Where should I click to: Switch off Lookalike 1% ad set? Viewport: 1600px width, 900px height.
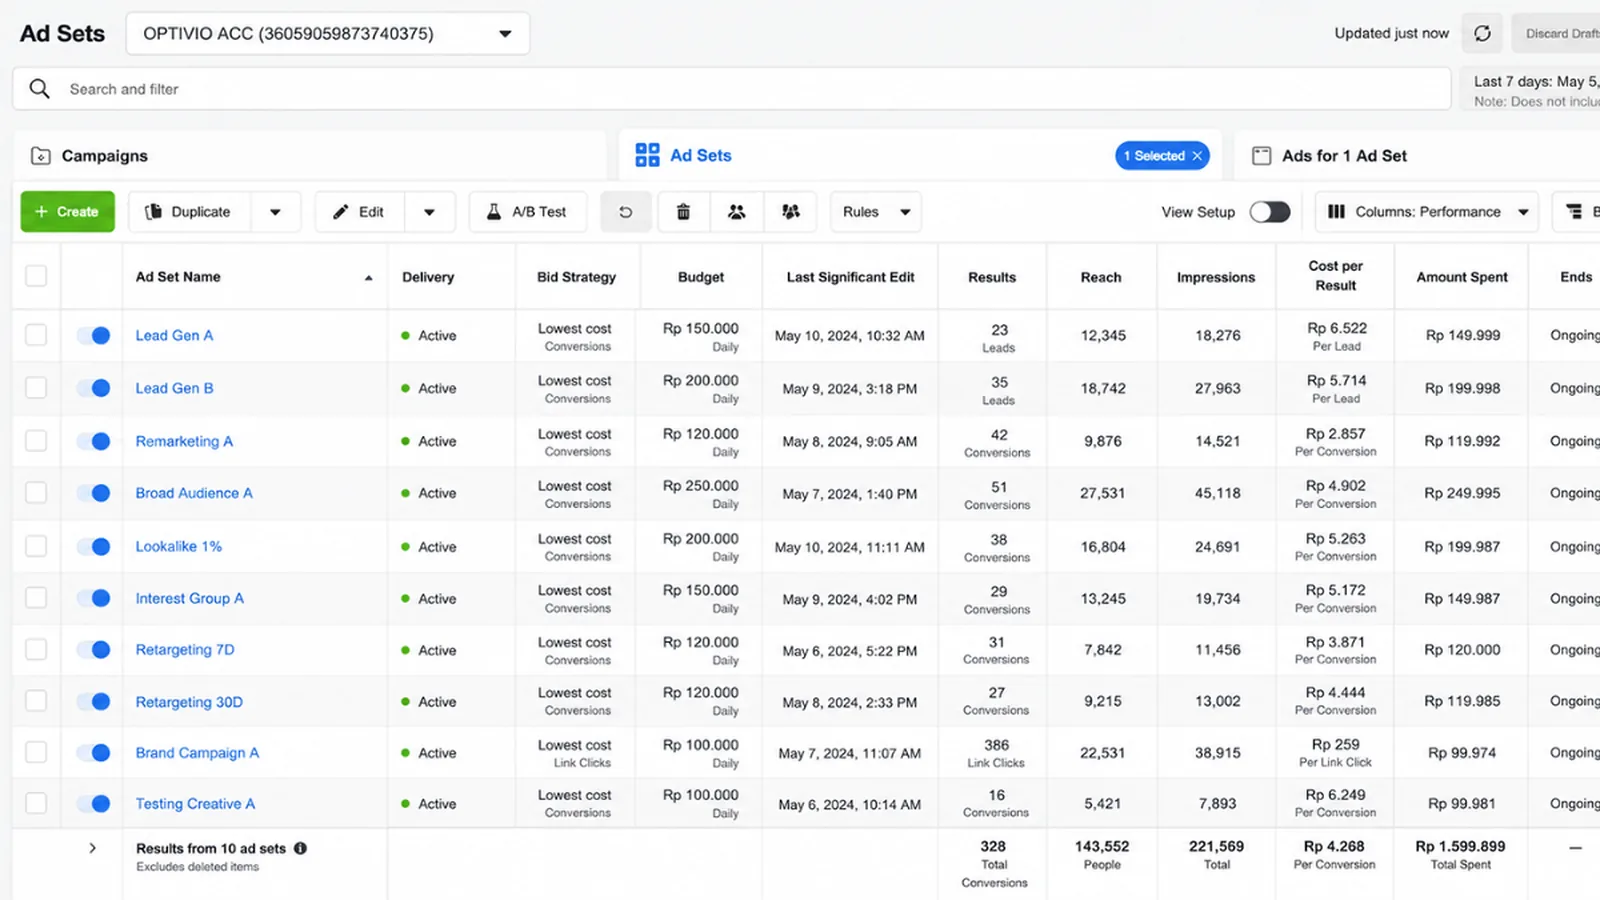click(94, 547)
